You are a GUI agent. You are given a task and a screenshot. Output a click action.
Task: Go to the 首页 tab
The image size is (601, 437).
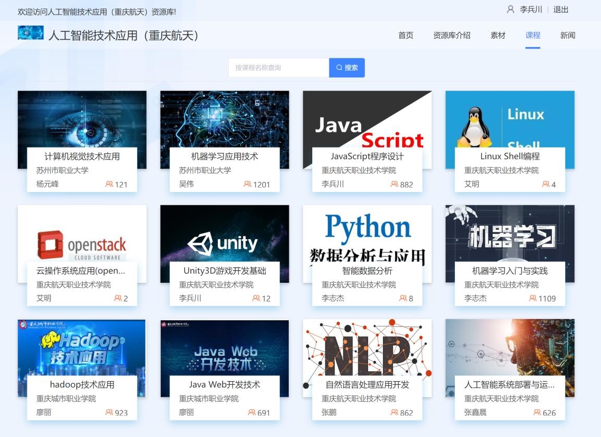click(406, 35)
